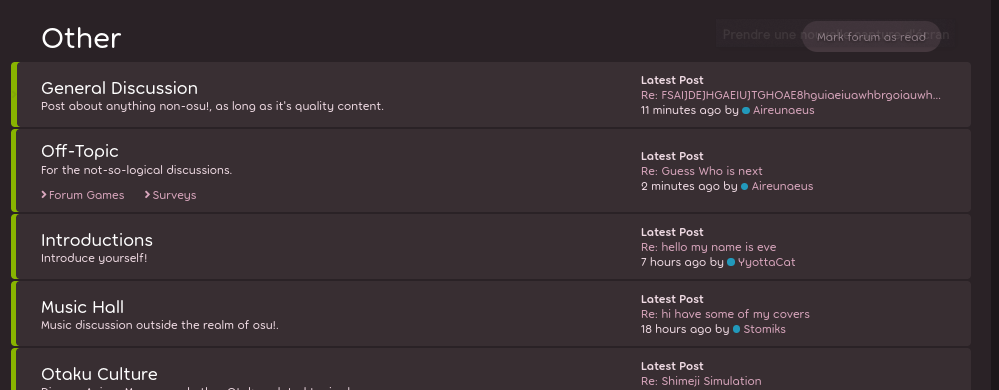
Task: Go to Forum Games subforum
Action: (87, 195)
